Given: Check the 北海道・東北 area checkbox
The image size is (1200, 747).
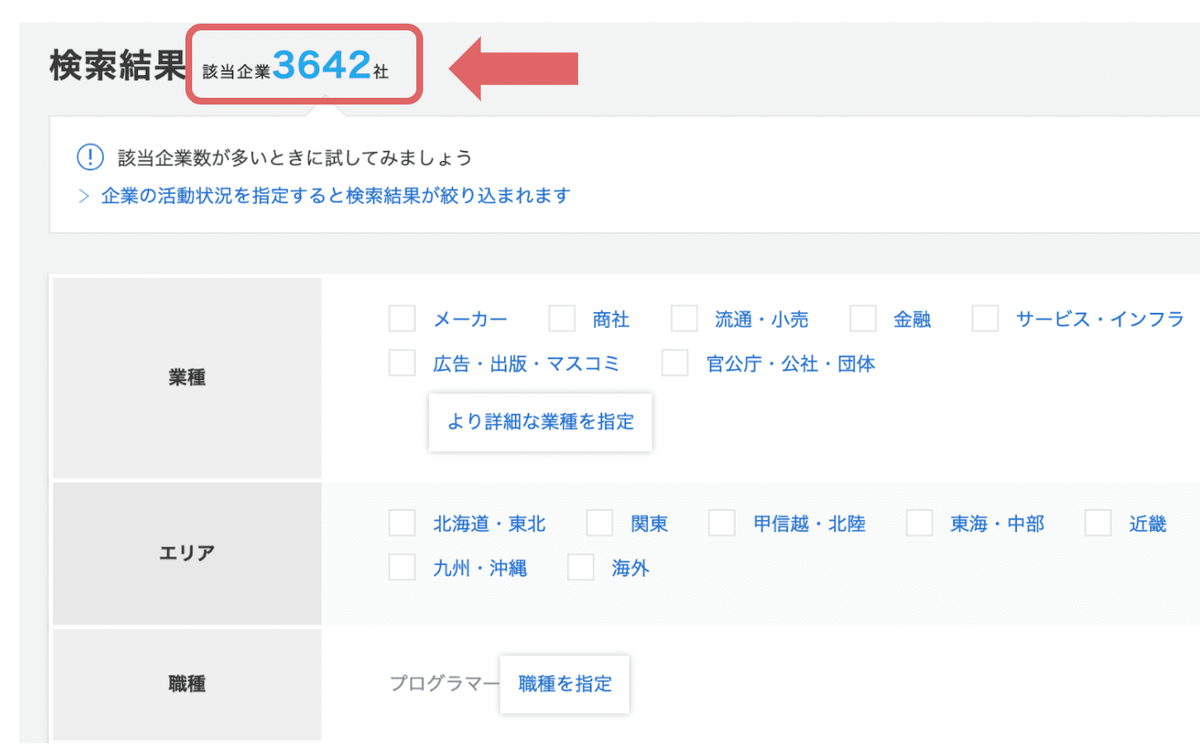Looking at the screenshot, I should pos(402,523).
